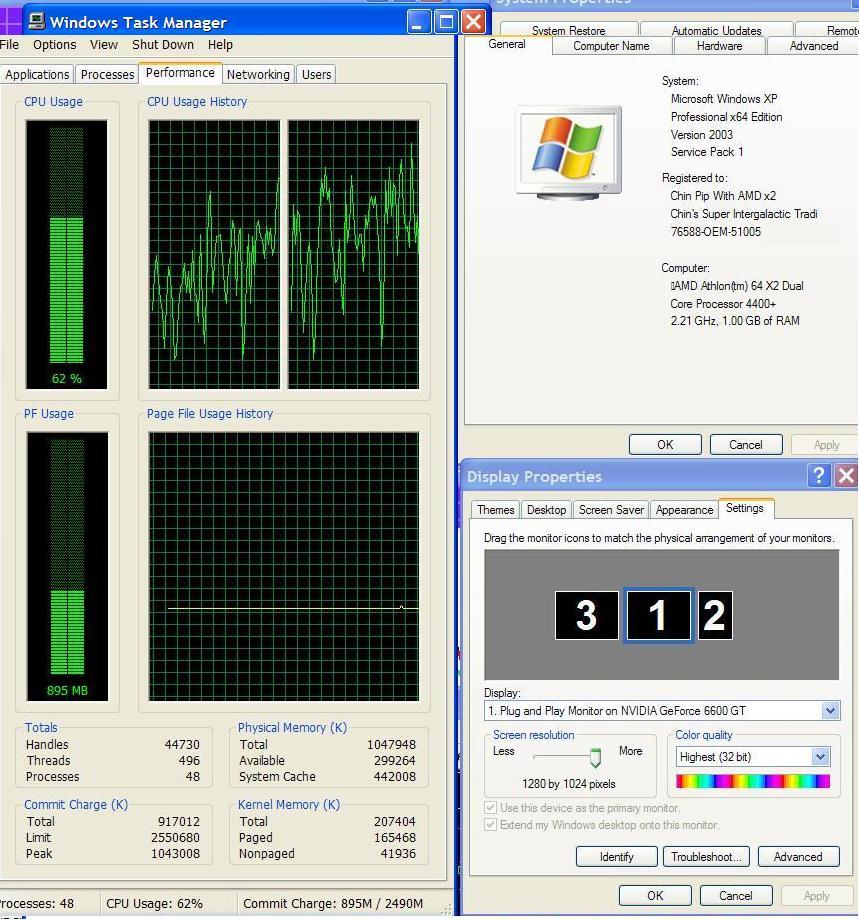Switch to the Appearance tab
The image size is (859, 920).
click(x=684, y=509)
